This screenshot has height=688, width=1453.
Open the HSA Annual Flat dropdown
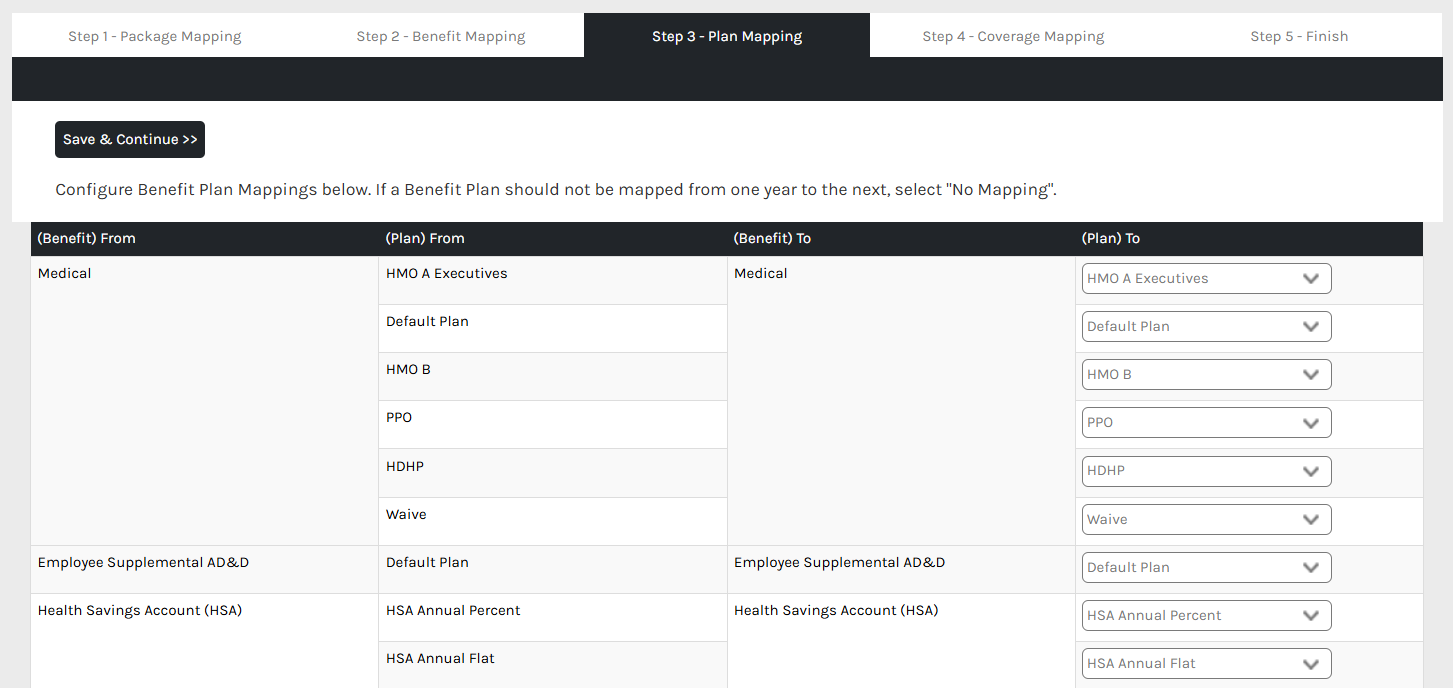point(1207,664)
